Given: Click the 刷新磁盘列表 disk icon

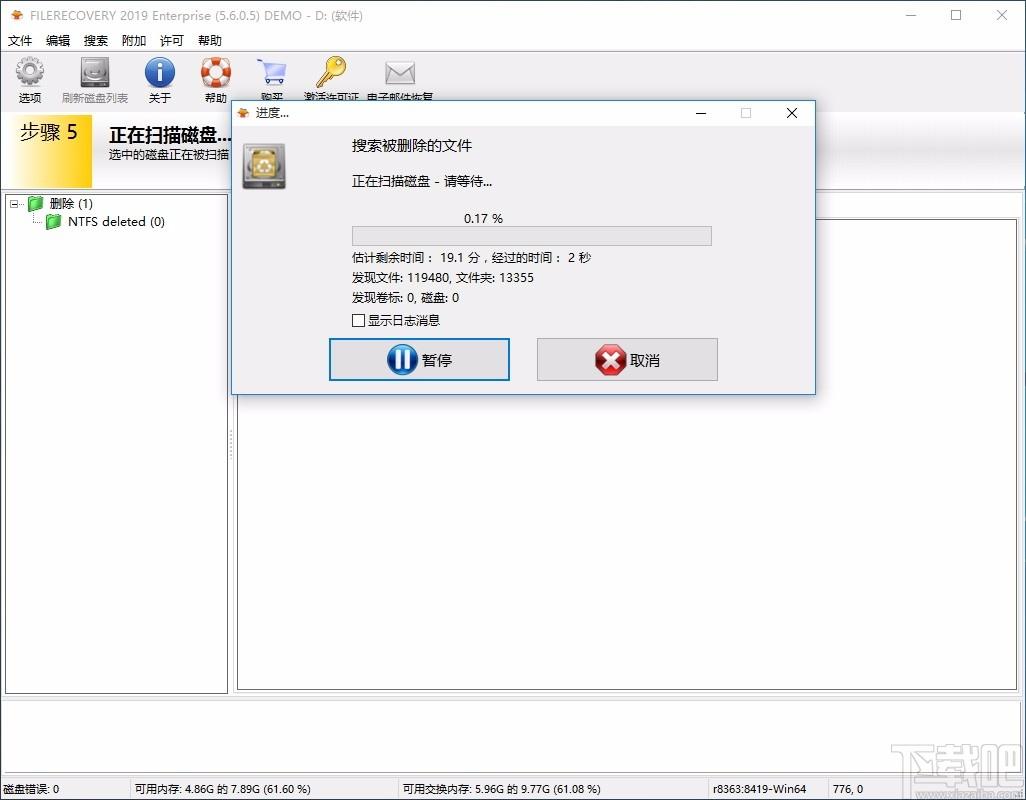Looking at the screenshot, I should click(x=95, y=72).
